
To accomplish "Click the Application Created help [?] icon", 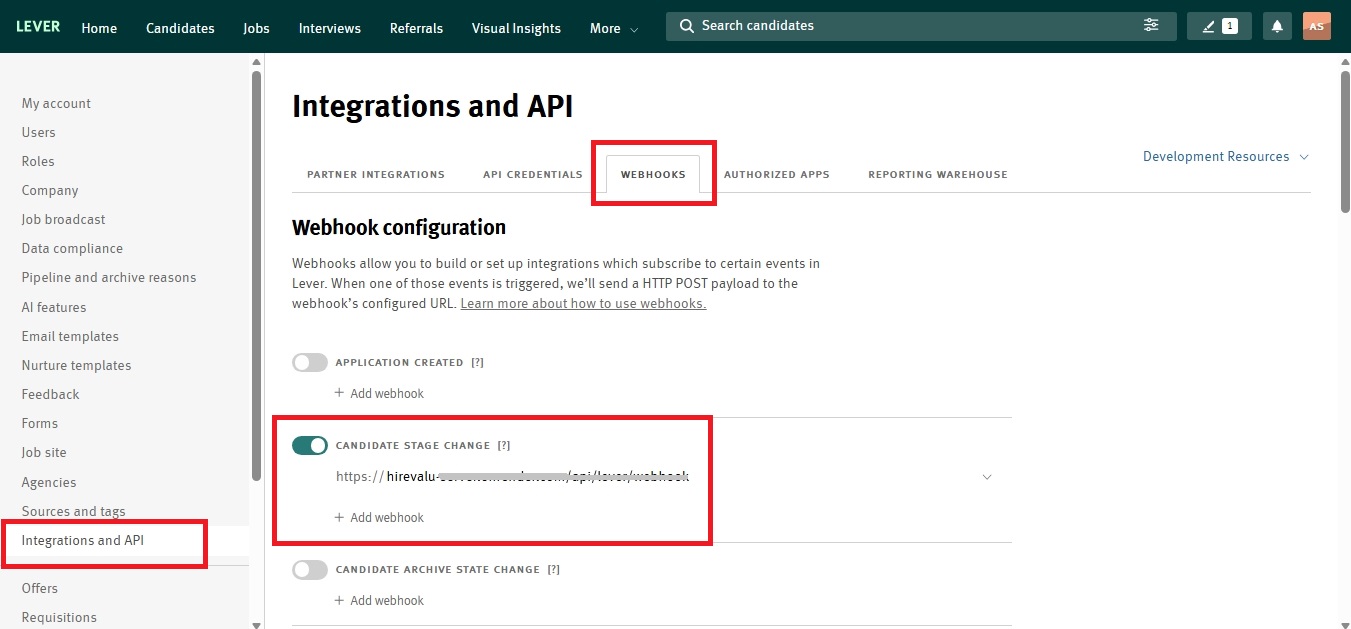I will point(477,362).
